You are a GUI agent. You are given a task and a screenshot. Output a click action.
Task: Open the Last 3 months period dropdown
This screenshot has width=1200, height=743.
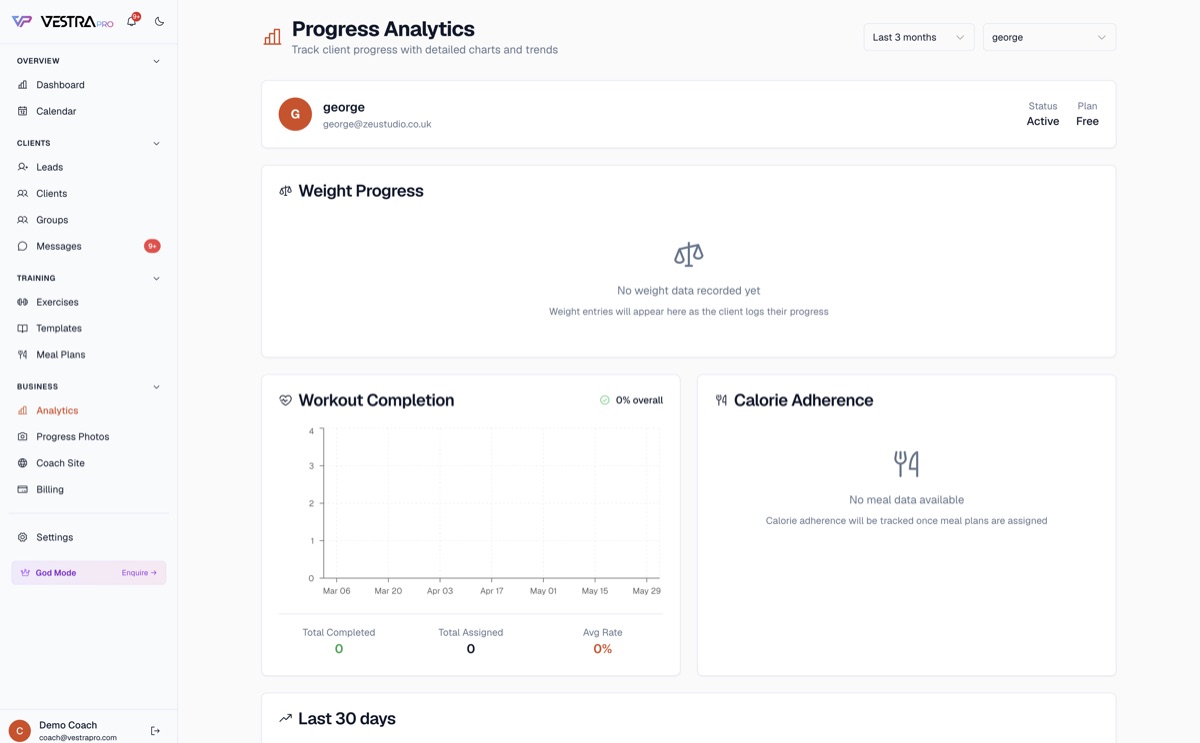coord(919,37)
